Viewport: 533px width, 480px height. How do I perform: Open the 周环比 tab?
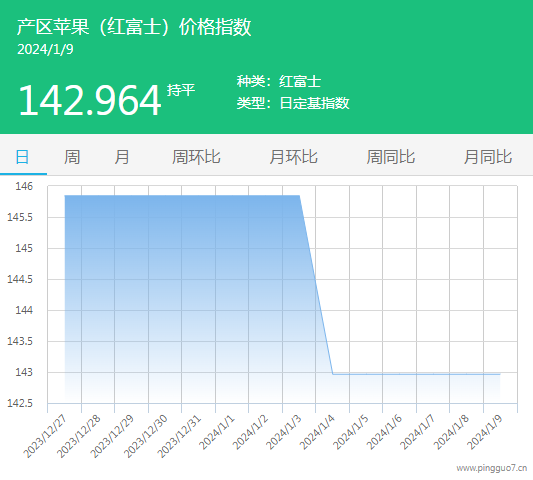point(196,157)
